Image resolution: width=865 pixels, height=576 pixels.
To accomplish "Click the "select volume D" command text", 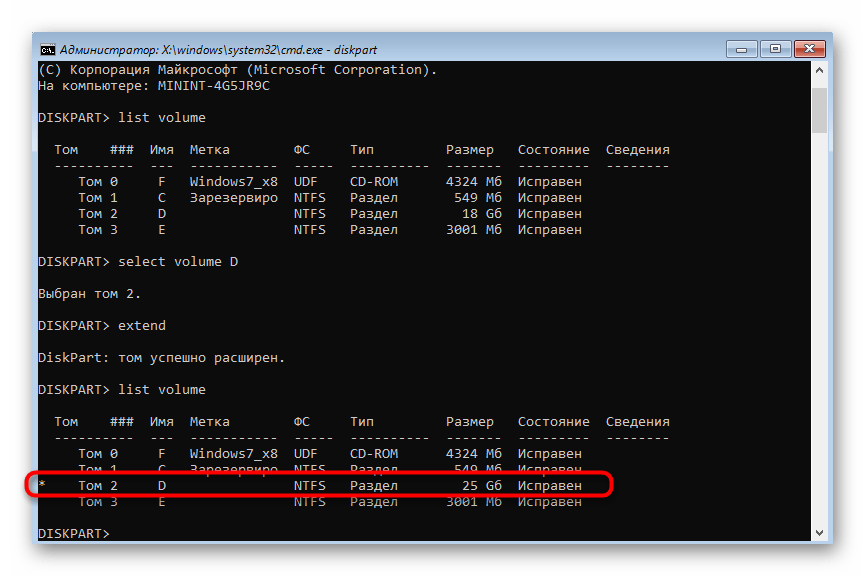I will [178, 262].
